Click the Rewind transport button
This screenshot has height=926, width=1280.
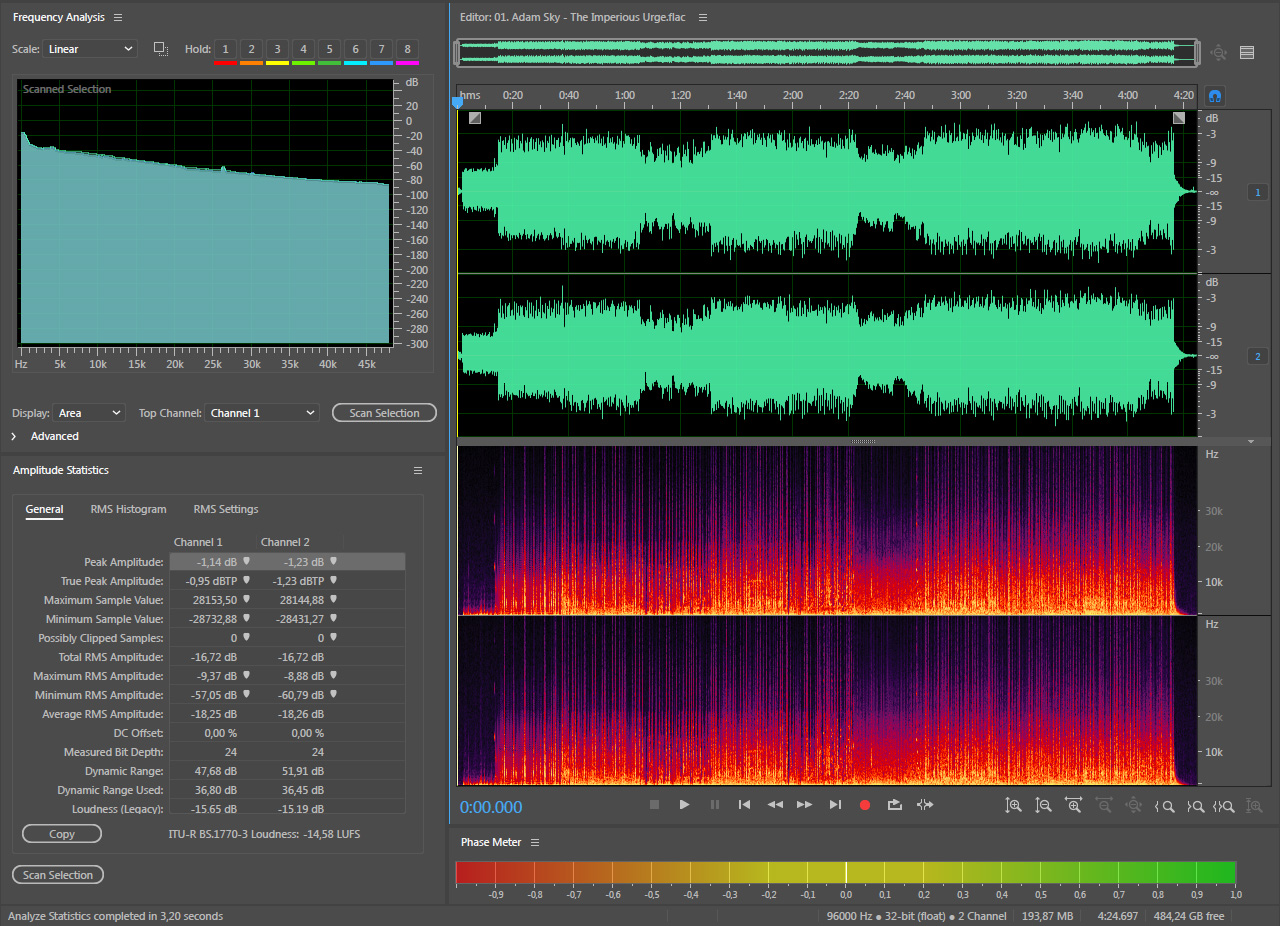click(775, 804)
